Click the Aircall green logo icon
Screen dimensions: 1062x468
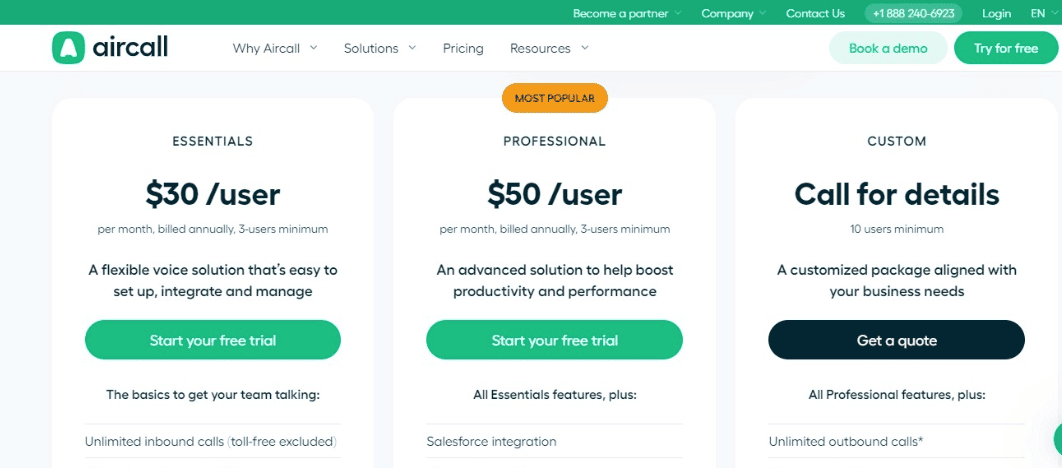tap(68, 48)
